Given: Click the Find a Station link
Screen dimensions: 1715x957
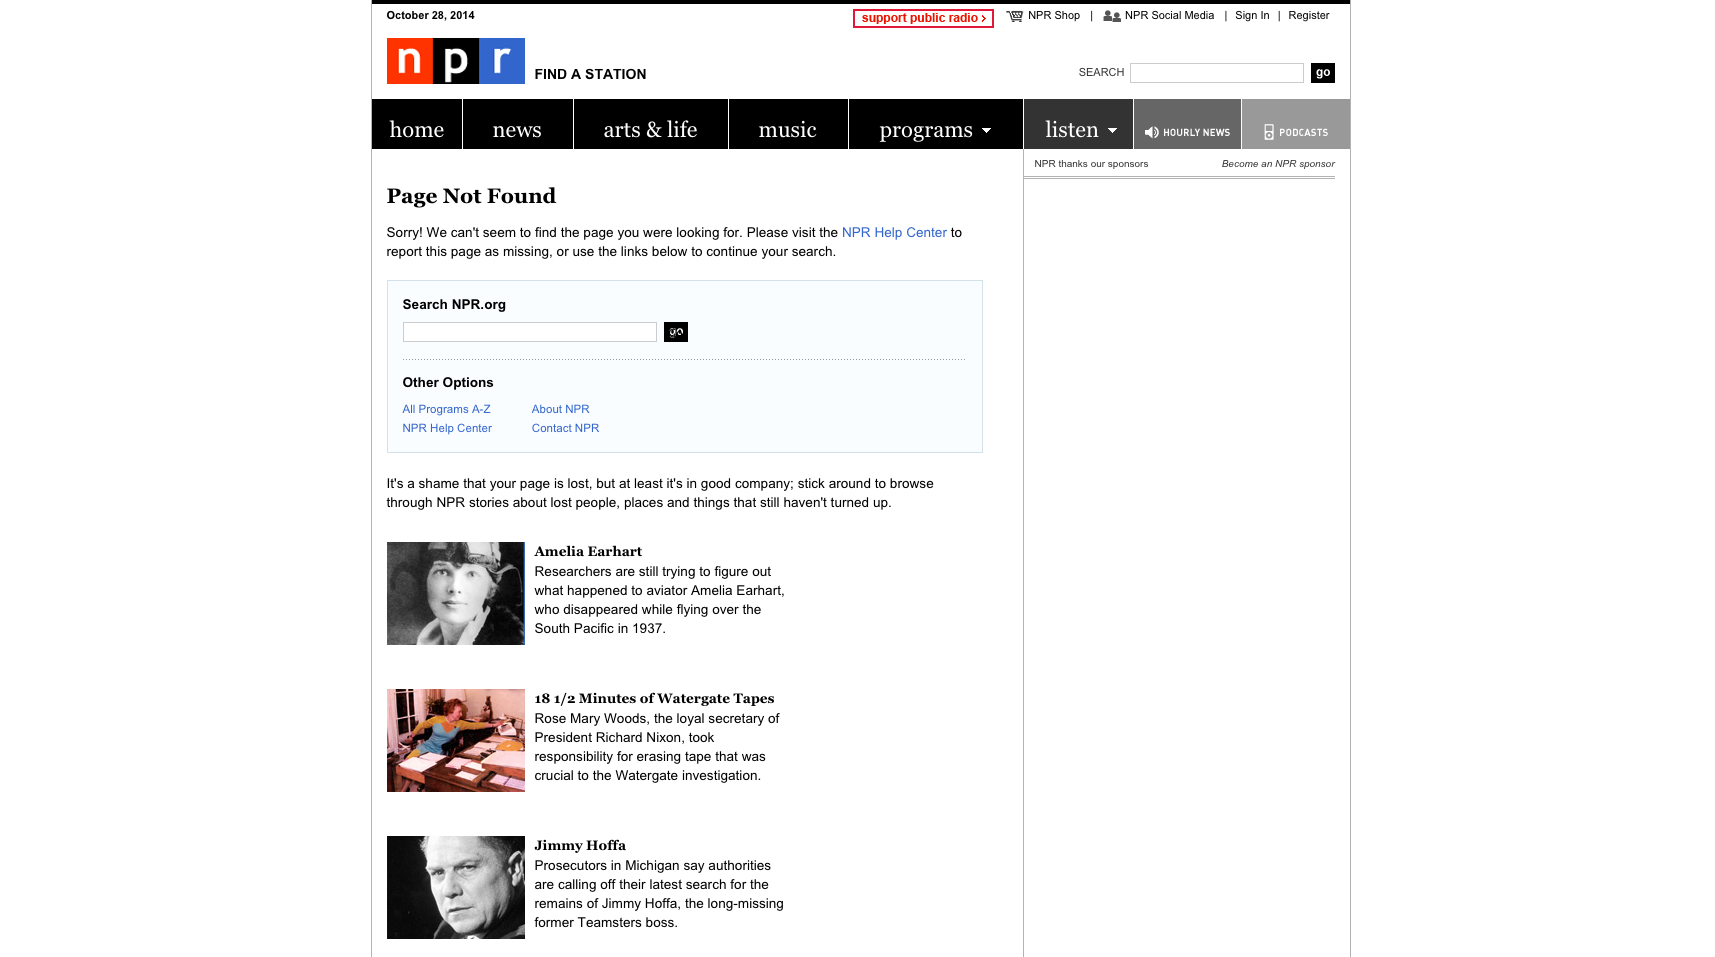Looking at the screenshot, I should point(590,74).
